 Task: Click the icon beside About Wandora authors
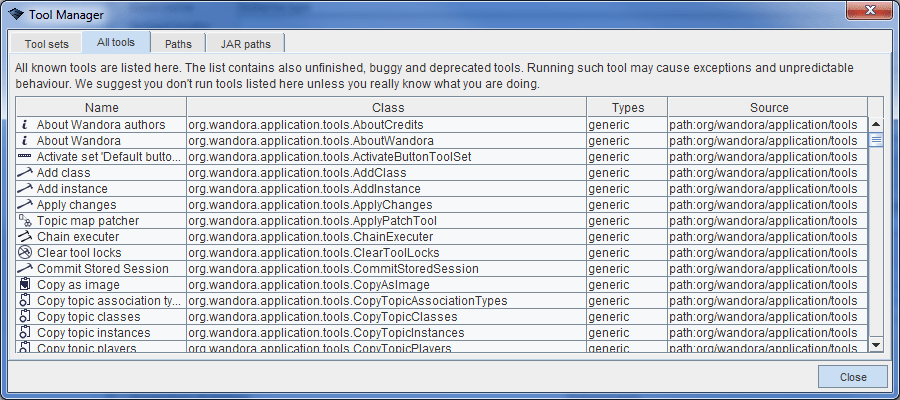[24, 125]
